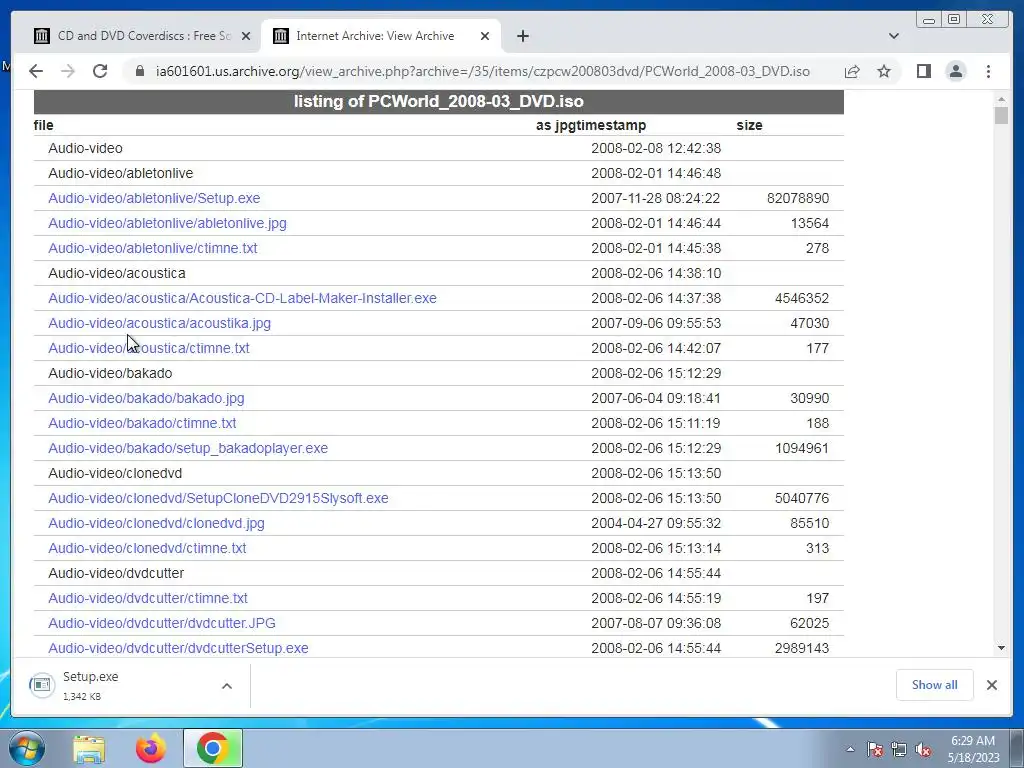Close the CD and DVD Coverdiscs tab

[x=246, y=36]
